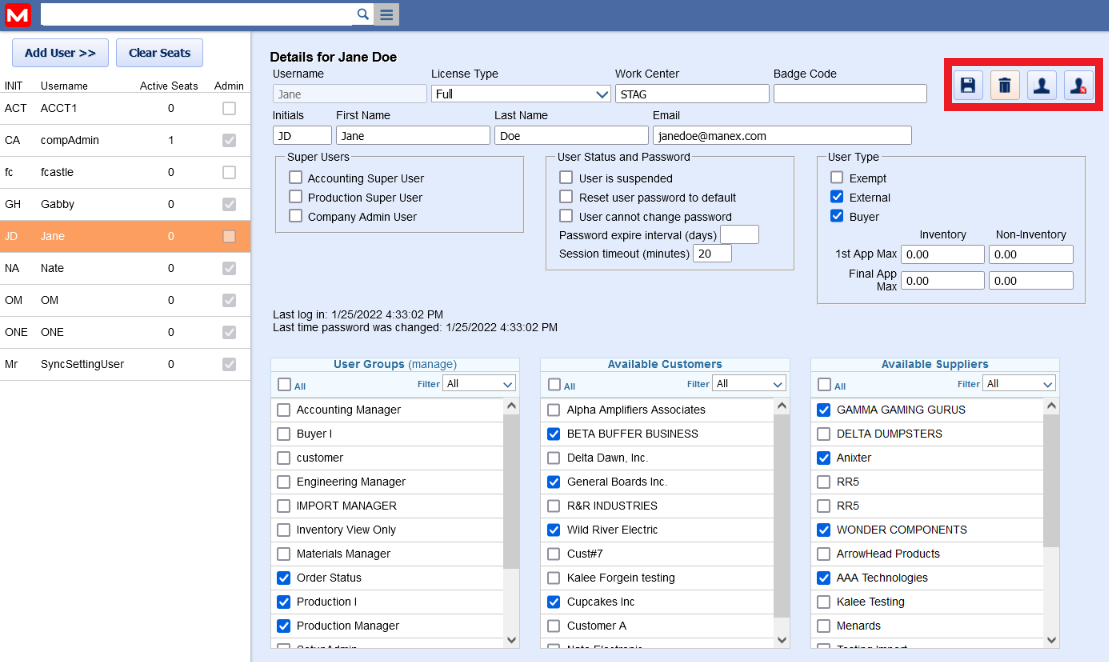Screen dimensions: 1109x662
Task: Click Active Seats column header
Action: click(x=168, y=86)
